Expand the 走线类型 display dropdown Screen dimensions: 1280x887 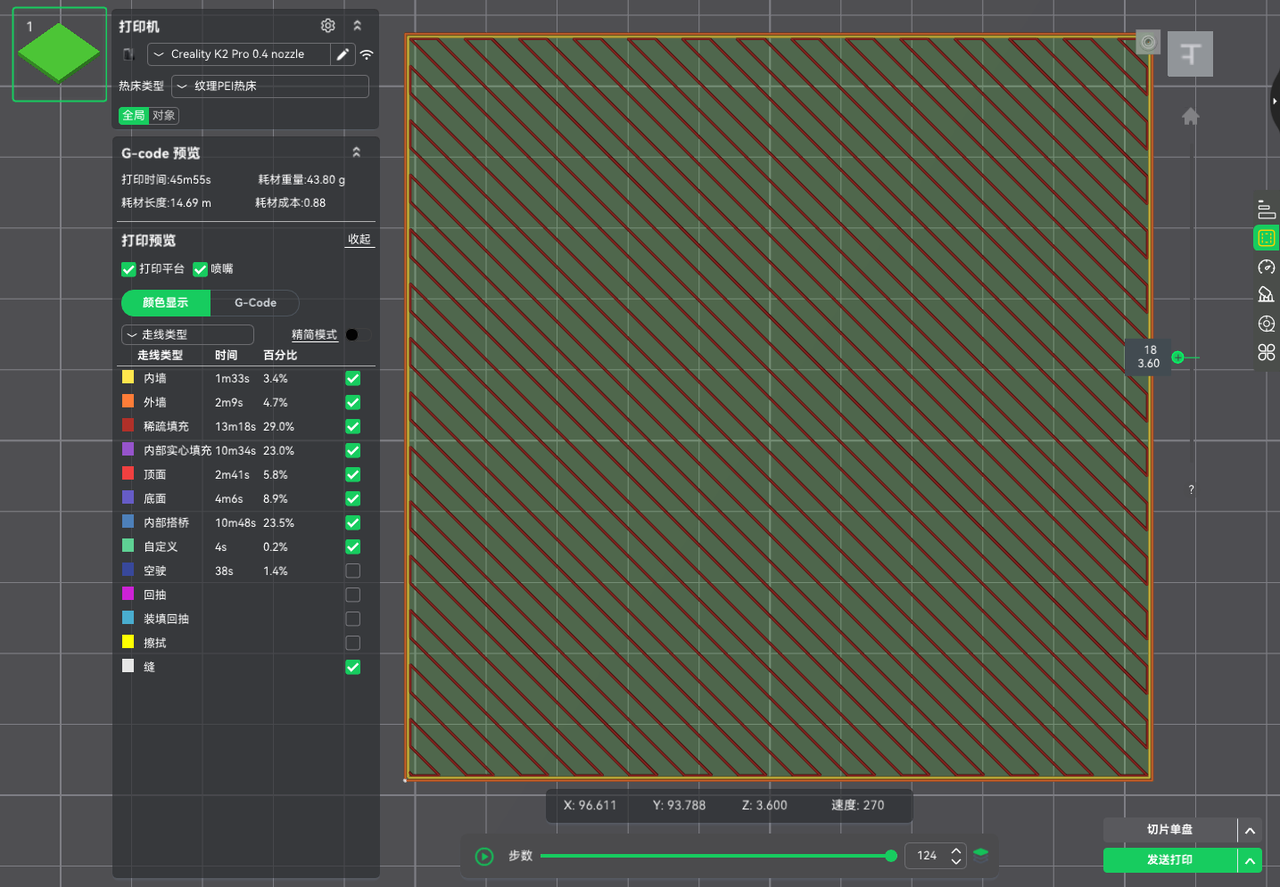pos(187,334)
